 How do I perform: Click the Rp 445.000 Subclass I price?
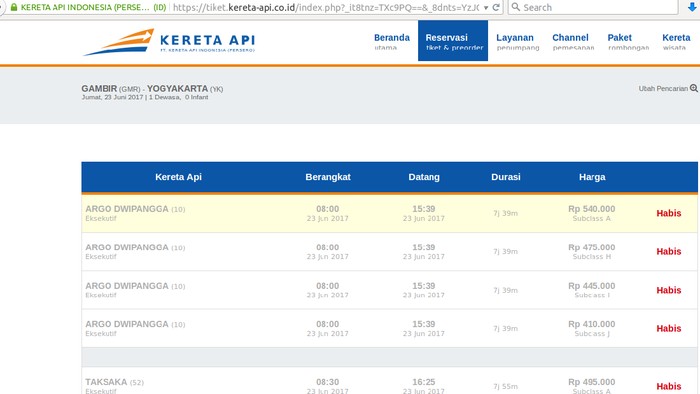click(592, 290)
